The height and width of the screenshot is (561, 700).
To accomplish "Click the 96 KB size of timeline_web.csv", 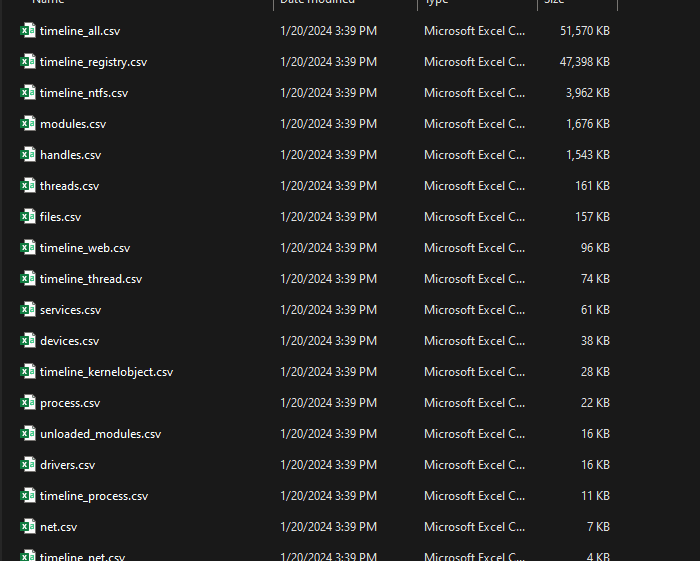I will pos(595,248).
